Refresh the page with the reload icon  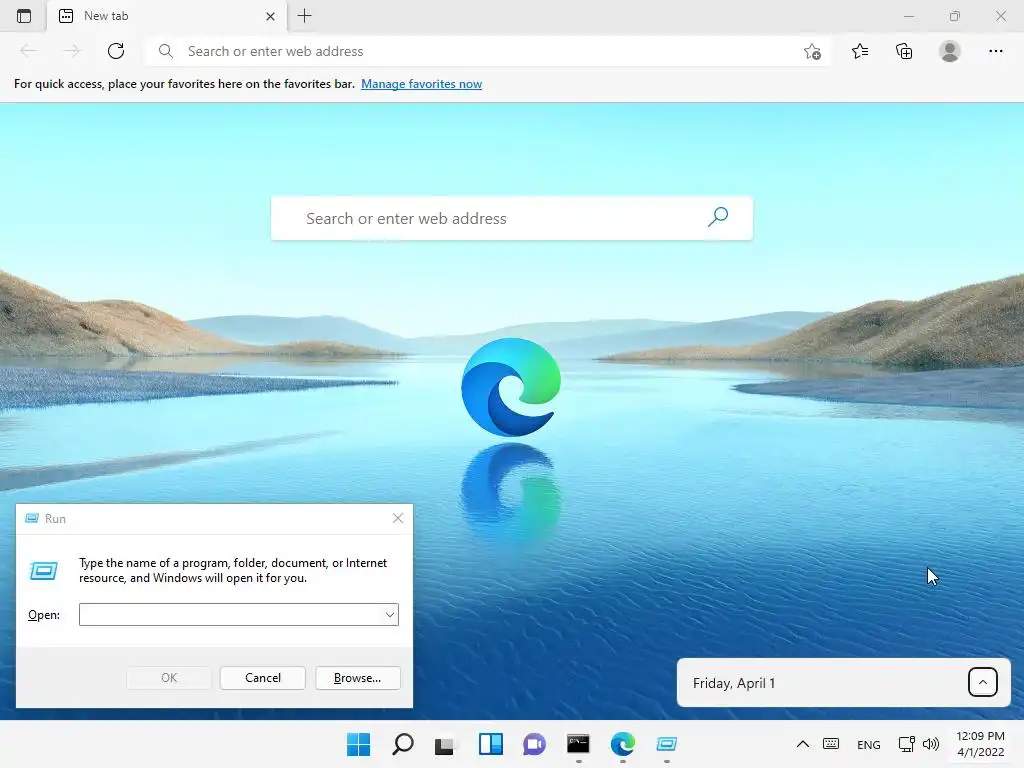(116, 51)
